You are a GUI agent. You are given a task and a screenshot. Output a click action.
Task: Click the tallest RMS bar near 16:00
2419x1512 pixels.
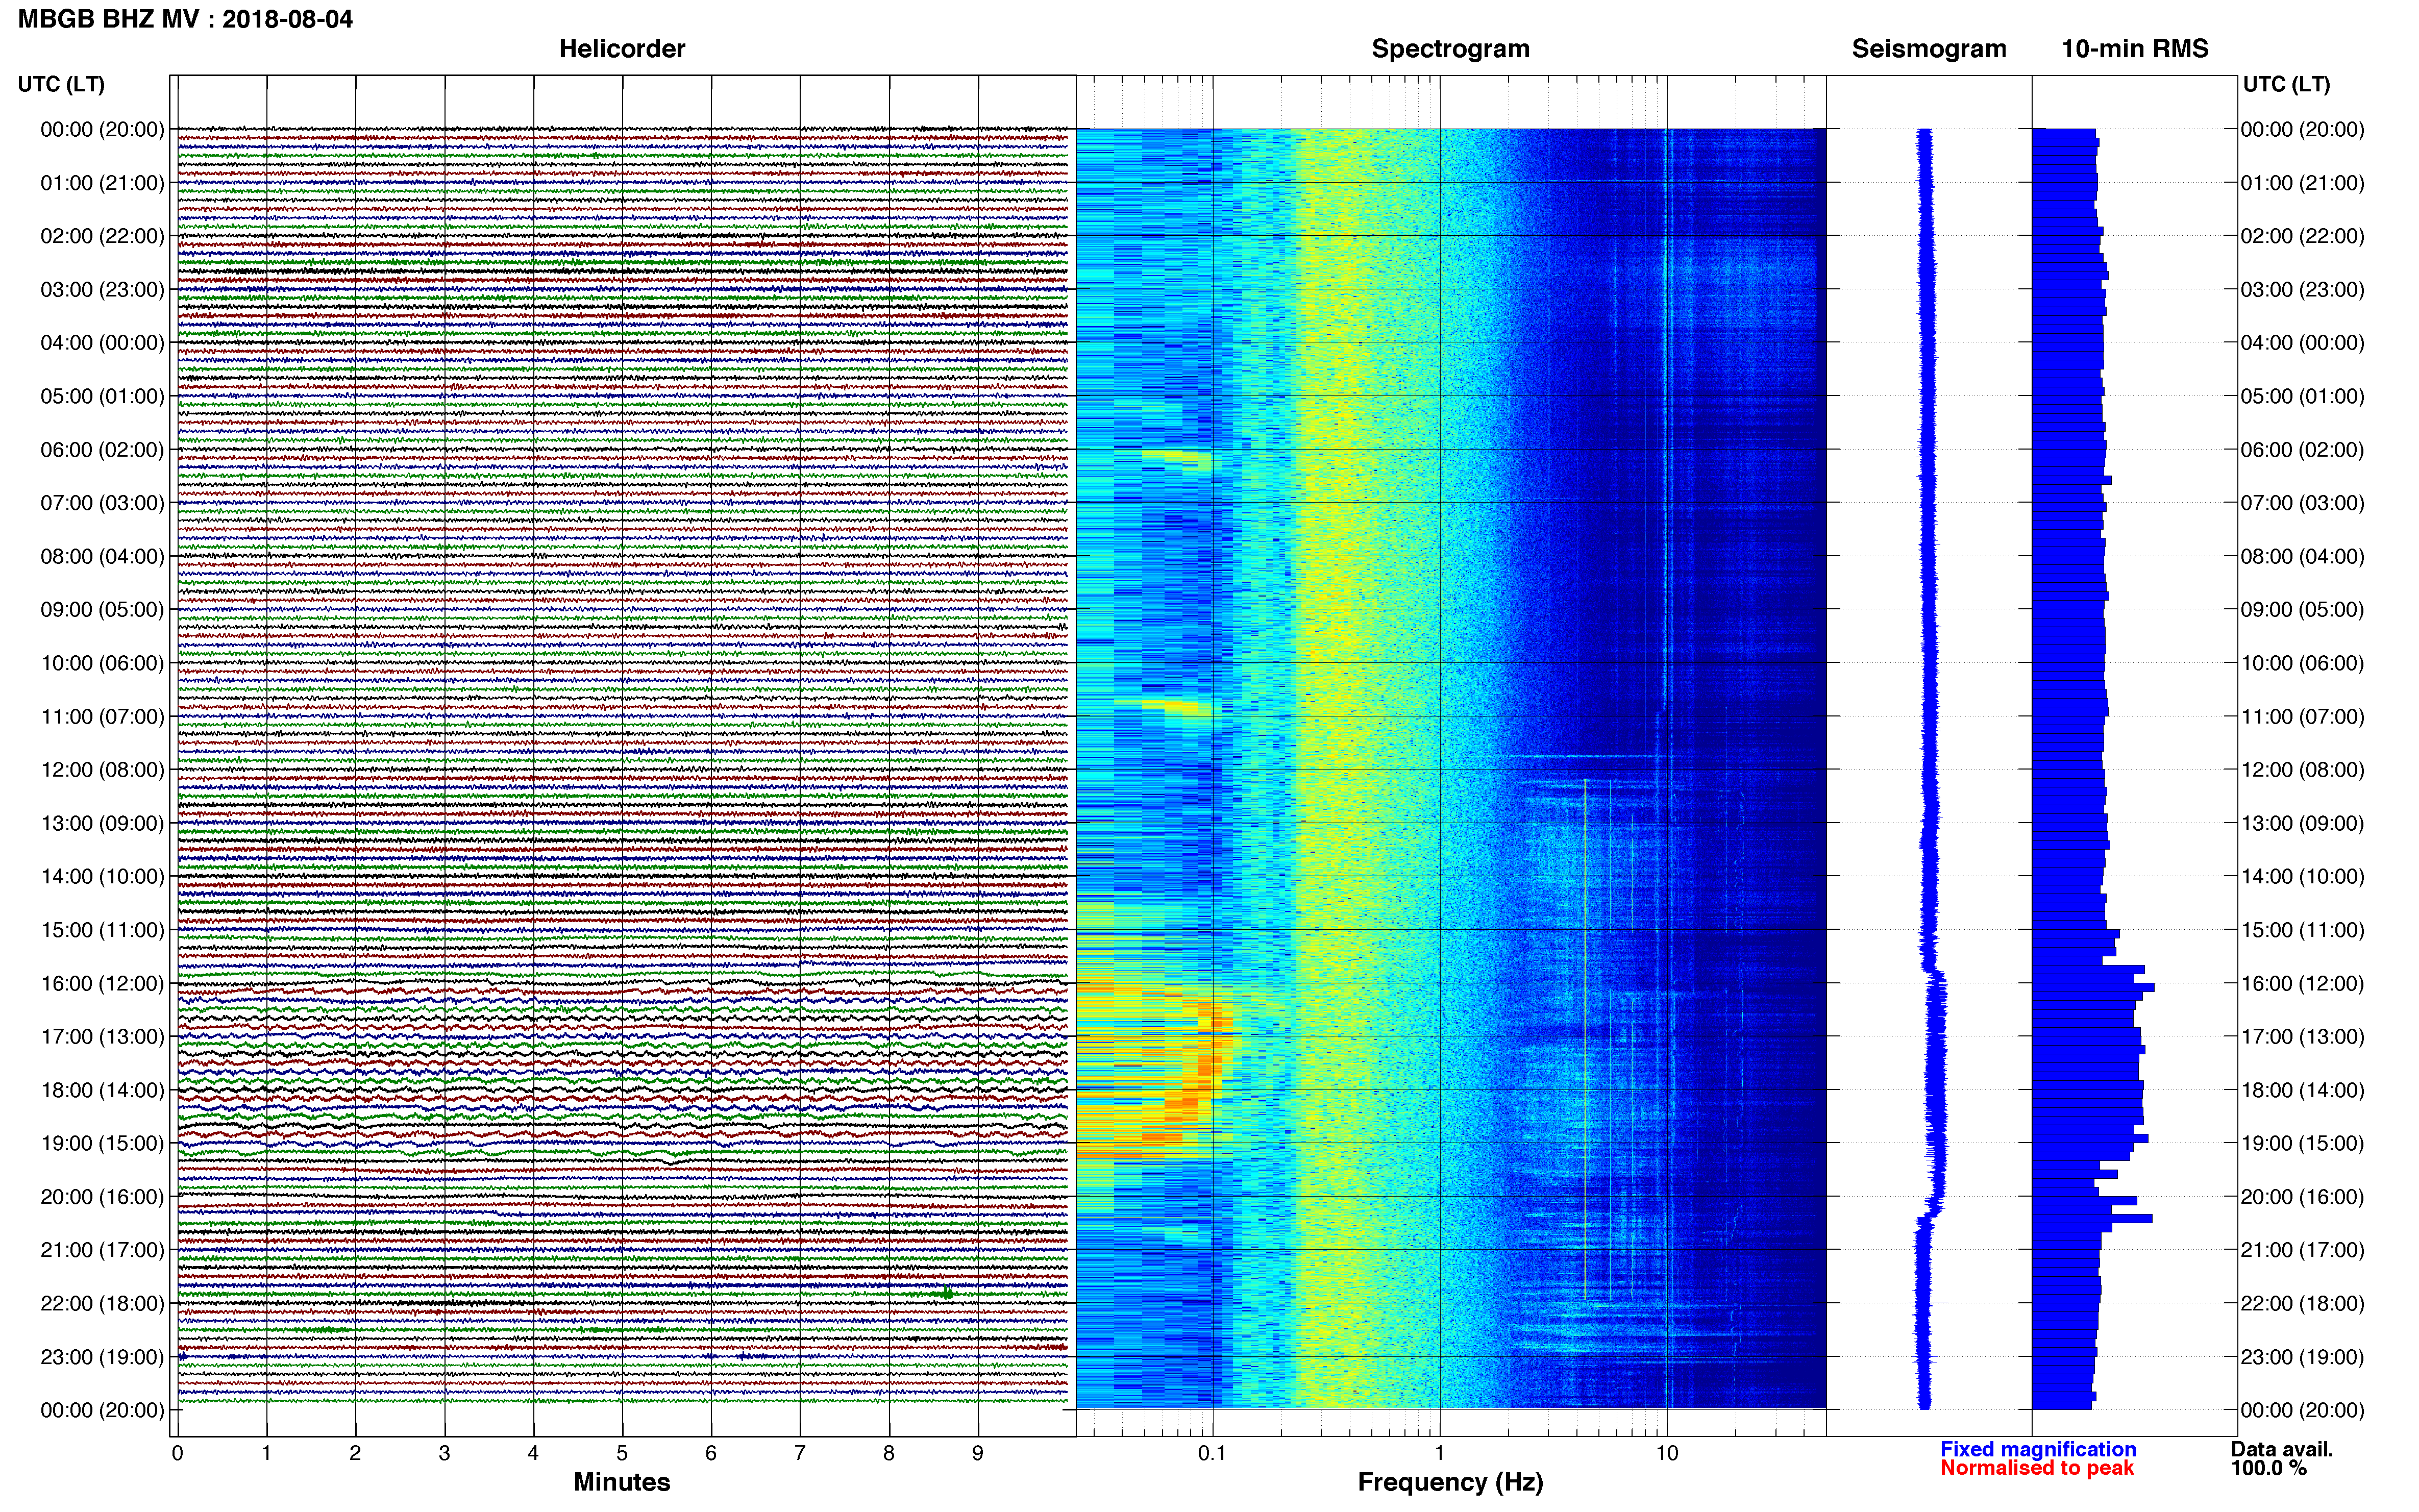(2093, 988)
